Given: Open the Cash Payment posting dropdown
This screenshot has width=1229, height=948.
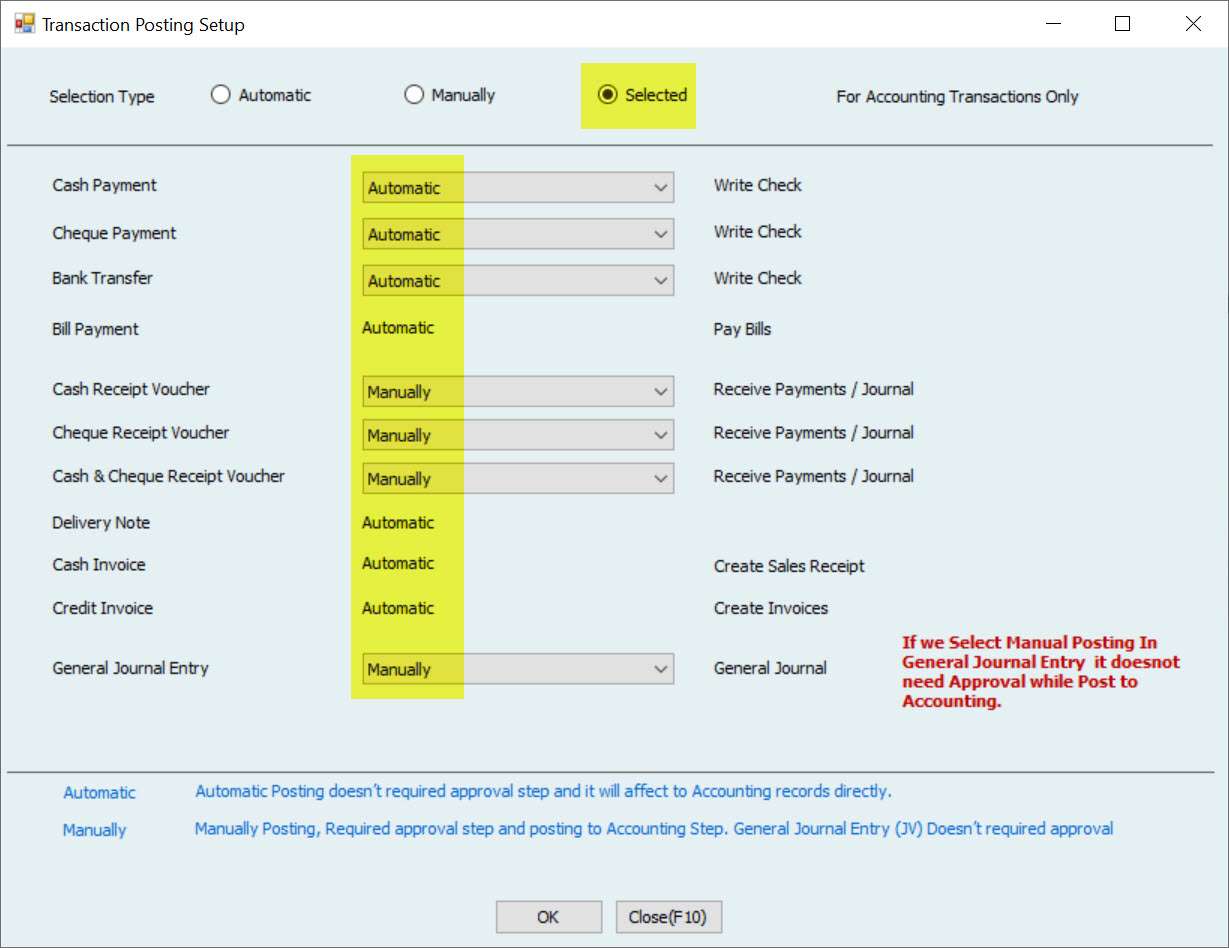Looking at the screenshot, I should 518,187.
